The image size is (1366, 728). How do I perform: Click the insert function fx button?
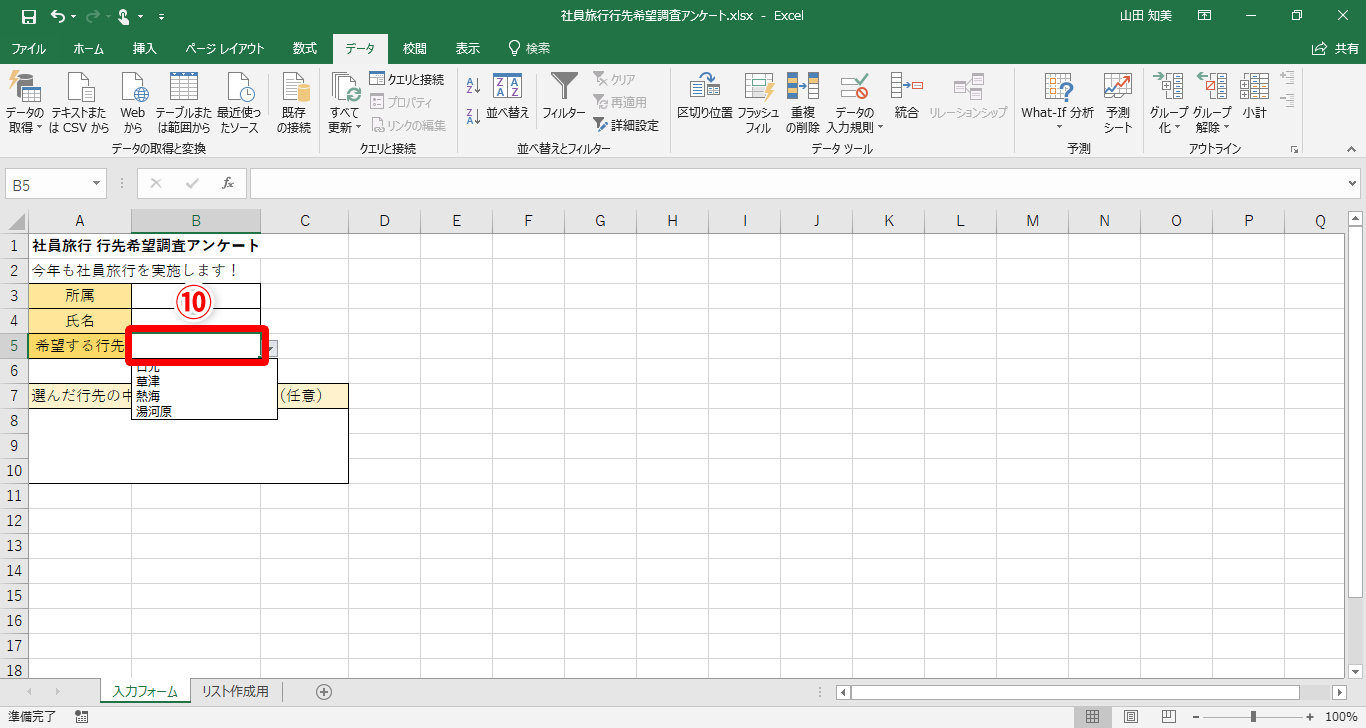[228, 184]
